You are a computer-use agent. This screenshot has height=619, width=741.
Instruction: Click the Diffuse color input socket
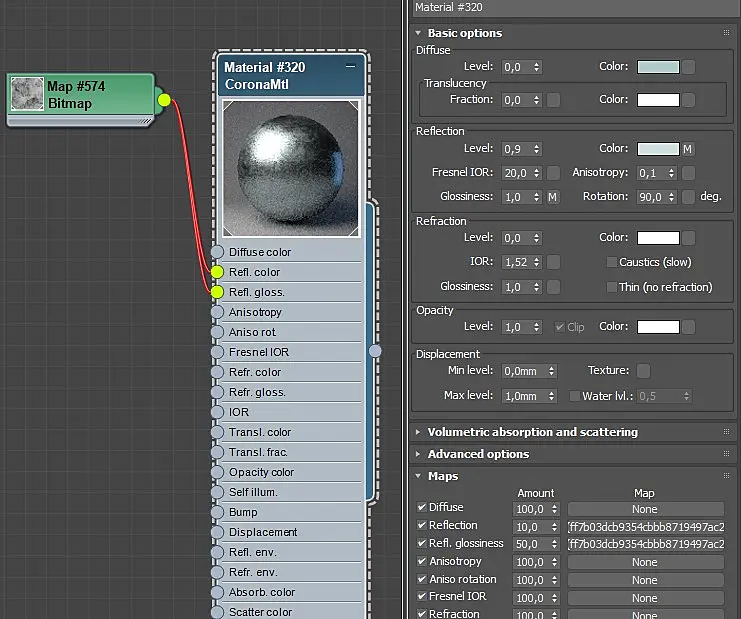point(217,252)
